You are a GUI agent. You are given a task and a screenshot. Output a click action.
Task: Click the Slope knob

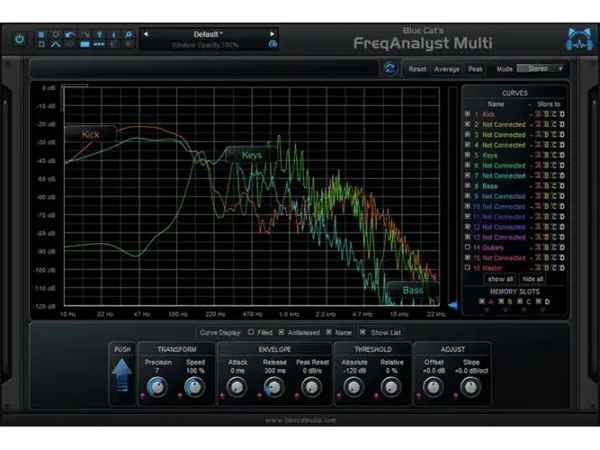pyautogui.click(x=470, y=386)
